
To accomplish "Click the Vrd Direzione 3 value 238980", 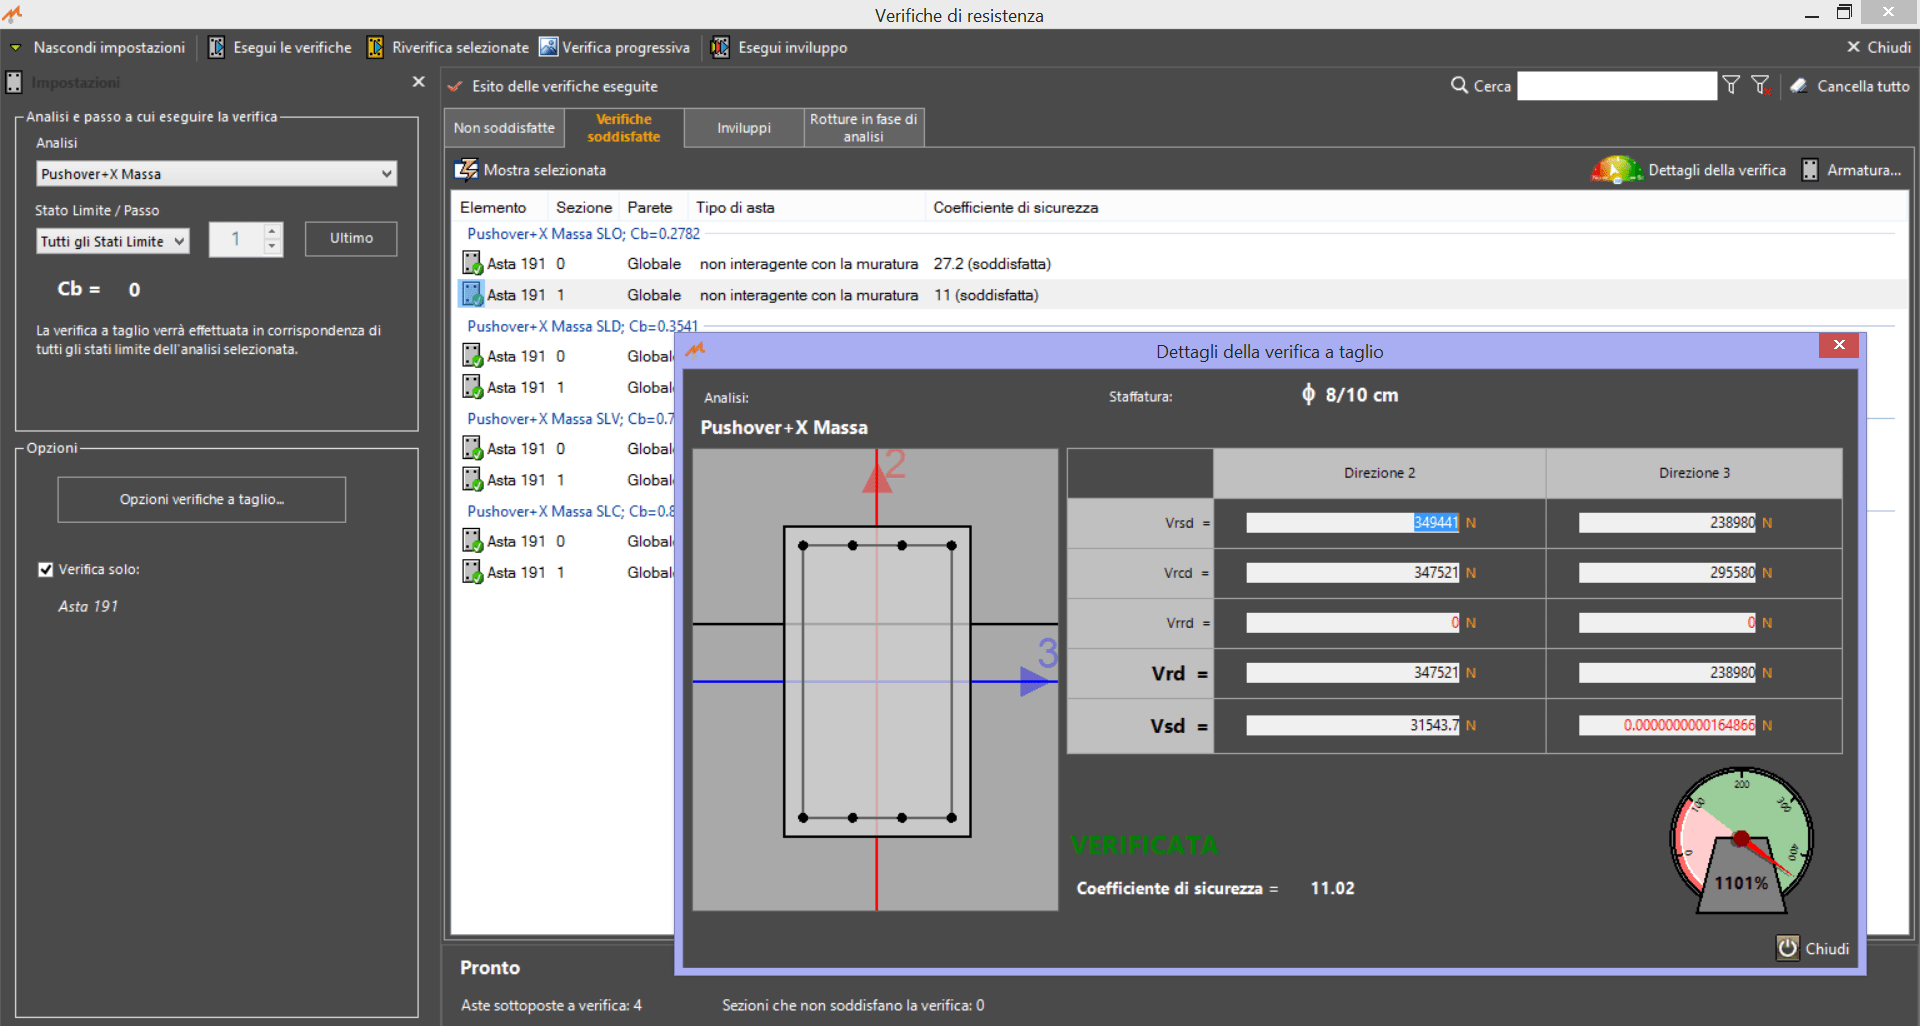I will click(1667, 673).
